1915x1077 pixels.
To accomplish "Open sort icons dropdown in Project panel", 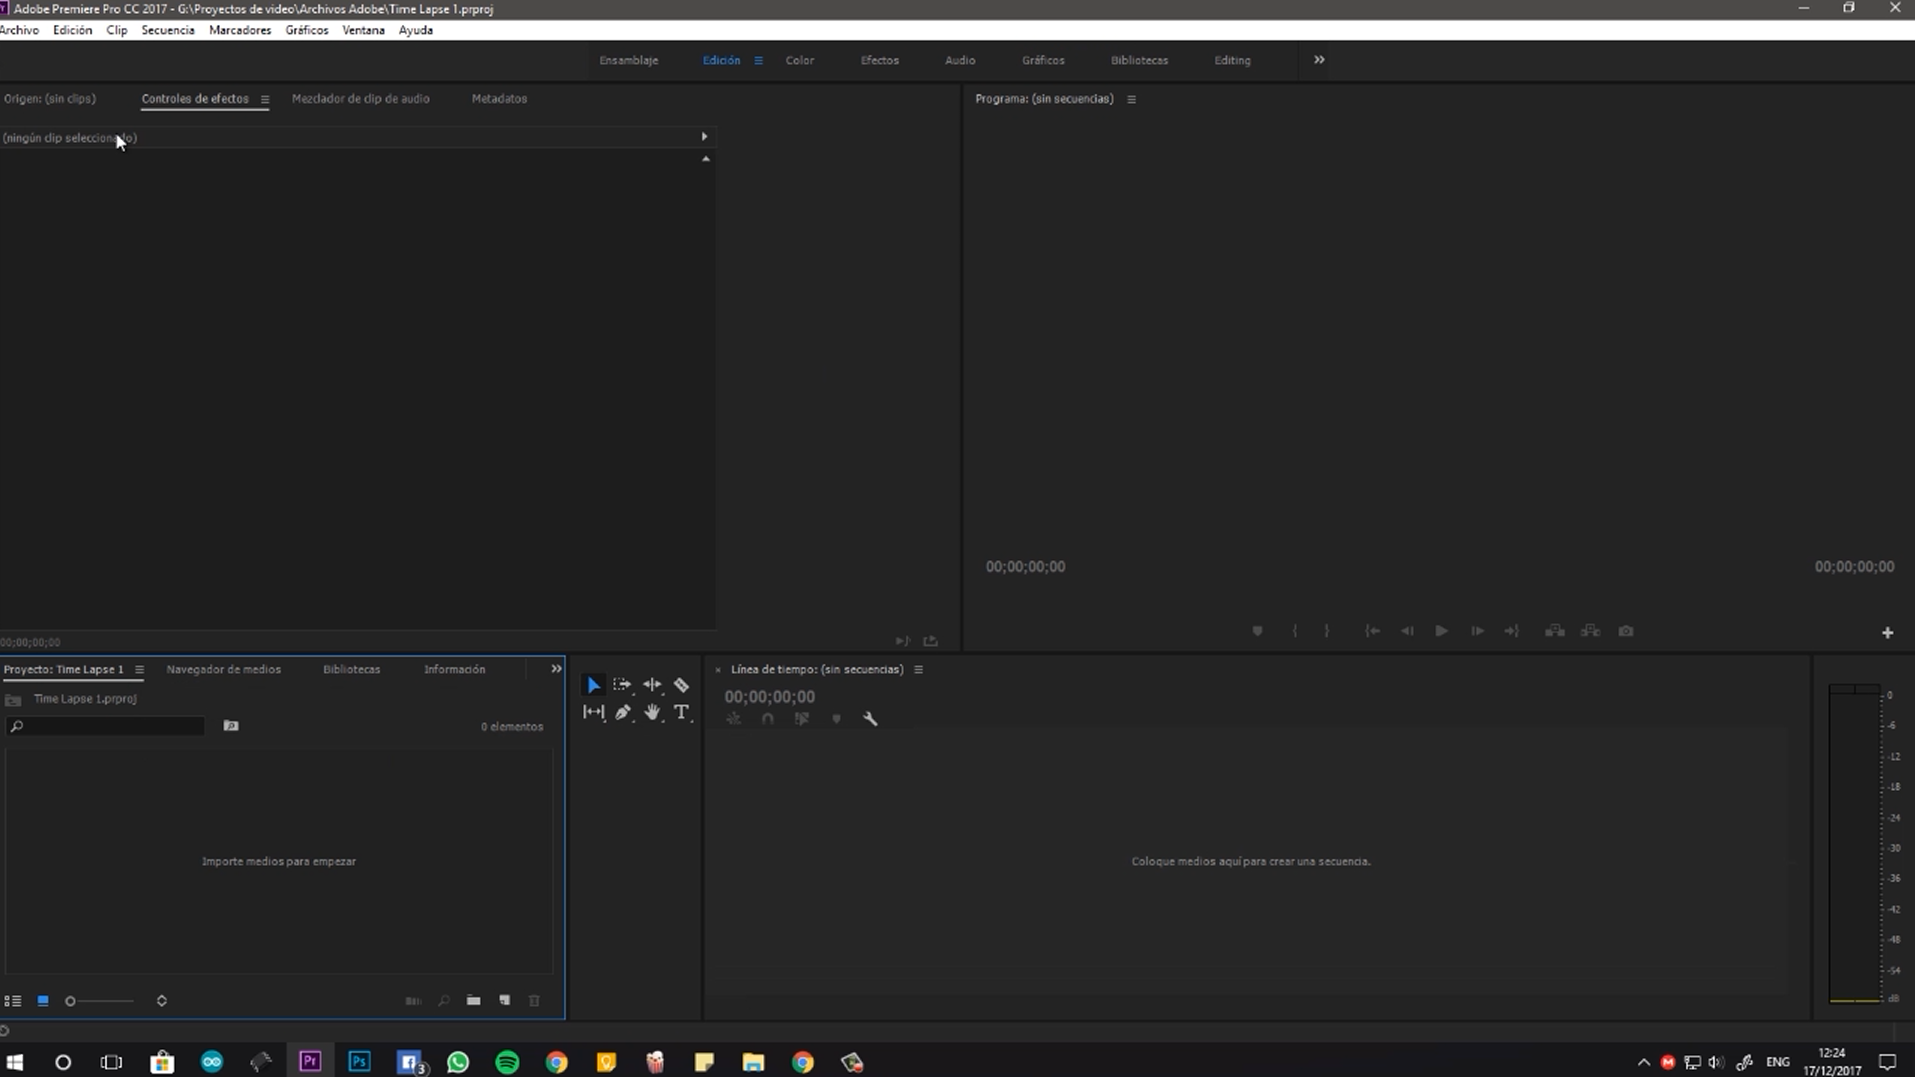I will pyautogui.click(x=161, y=1001).
